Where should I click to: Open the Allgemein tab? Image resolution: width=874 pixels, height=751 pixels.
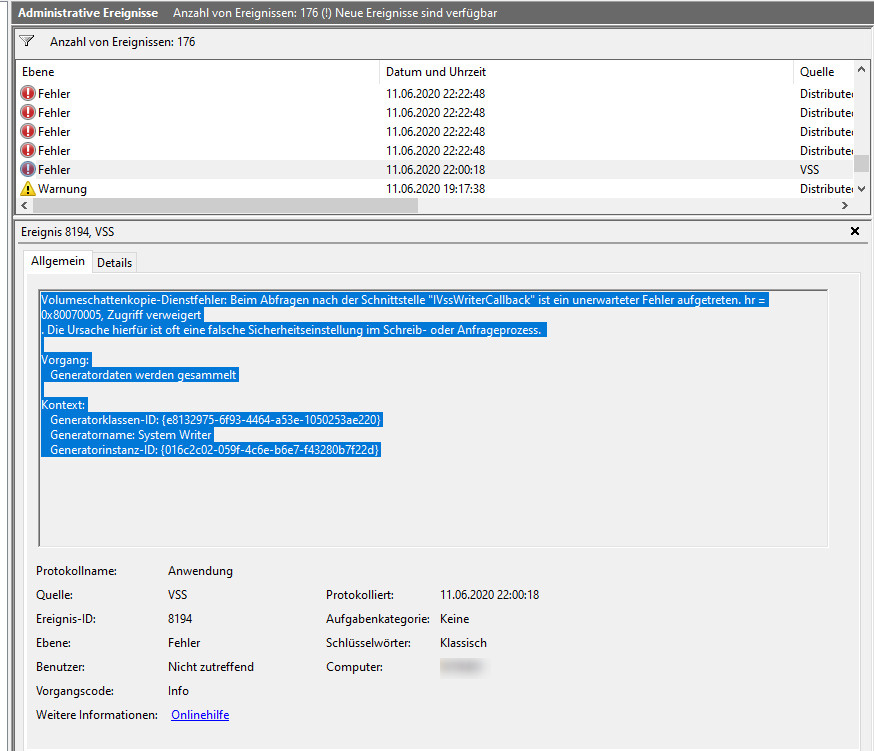(58, 261)
